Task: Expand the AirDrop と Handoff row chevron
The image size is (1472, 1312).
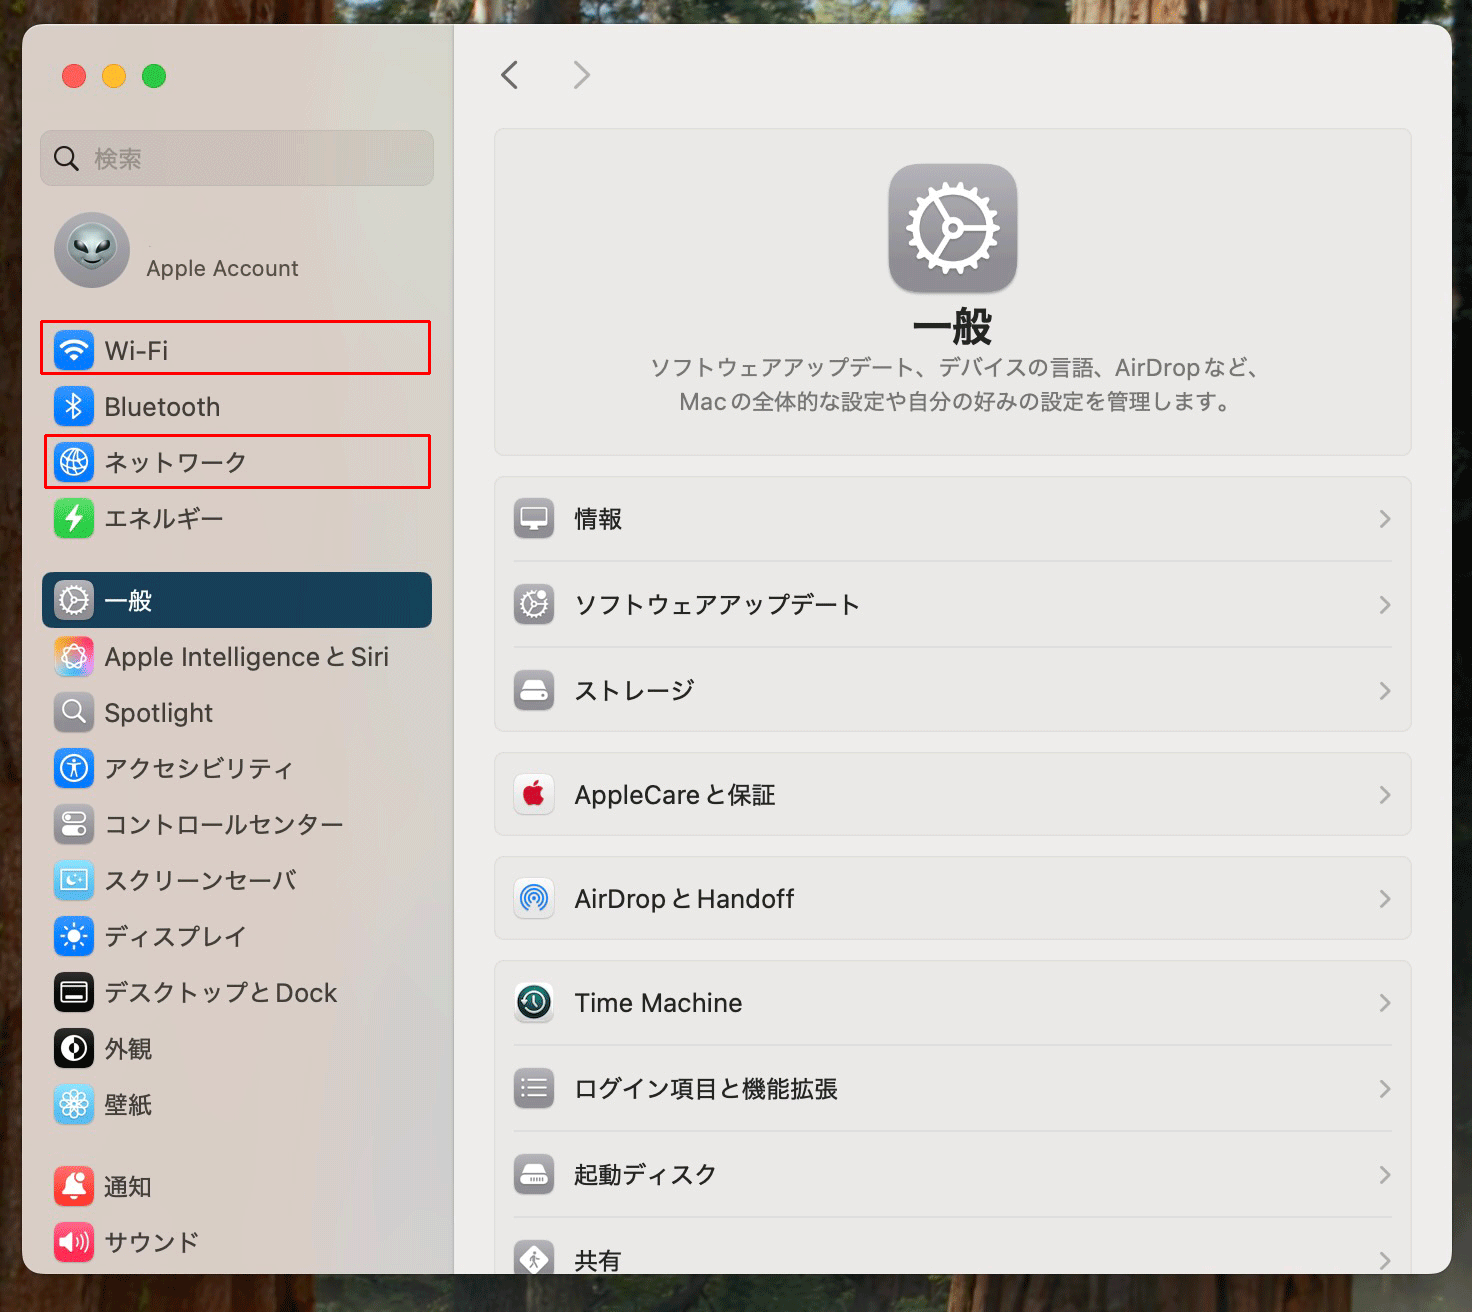Action: point(1385,898)
